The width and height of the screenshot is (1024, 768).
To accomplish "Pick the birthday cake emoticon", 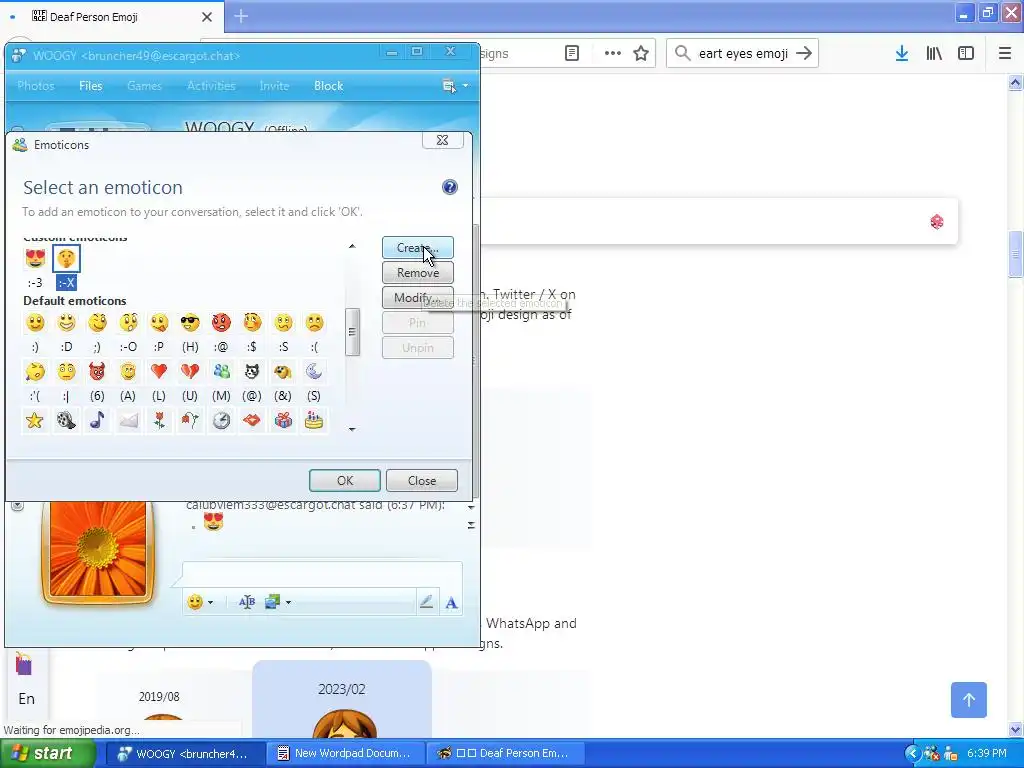I will tap(314, 421).
